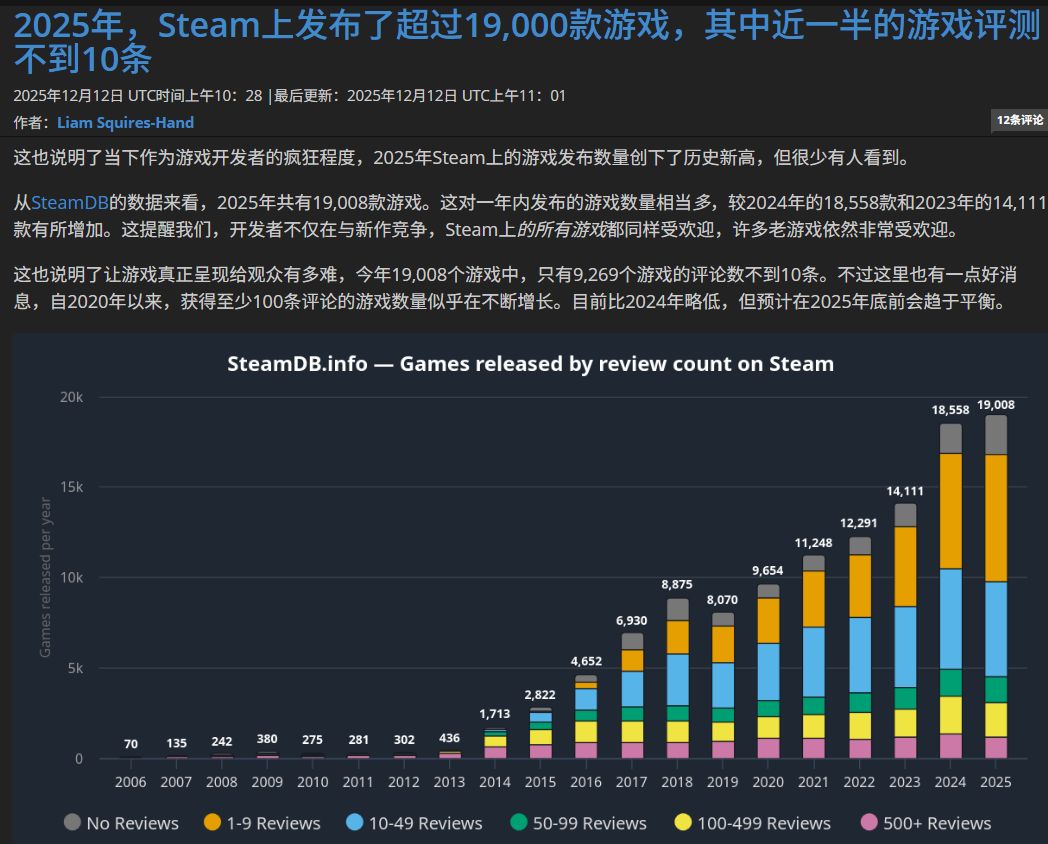Click the 2014 x-axis year label
The height and width of the screenshot is (844, 1048).
(x=495, y=782)
